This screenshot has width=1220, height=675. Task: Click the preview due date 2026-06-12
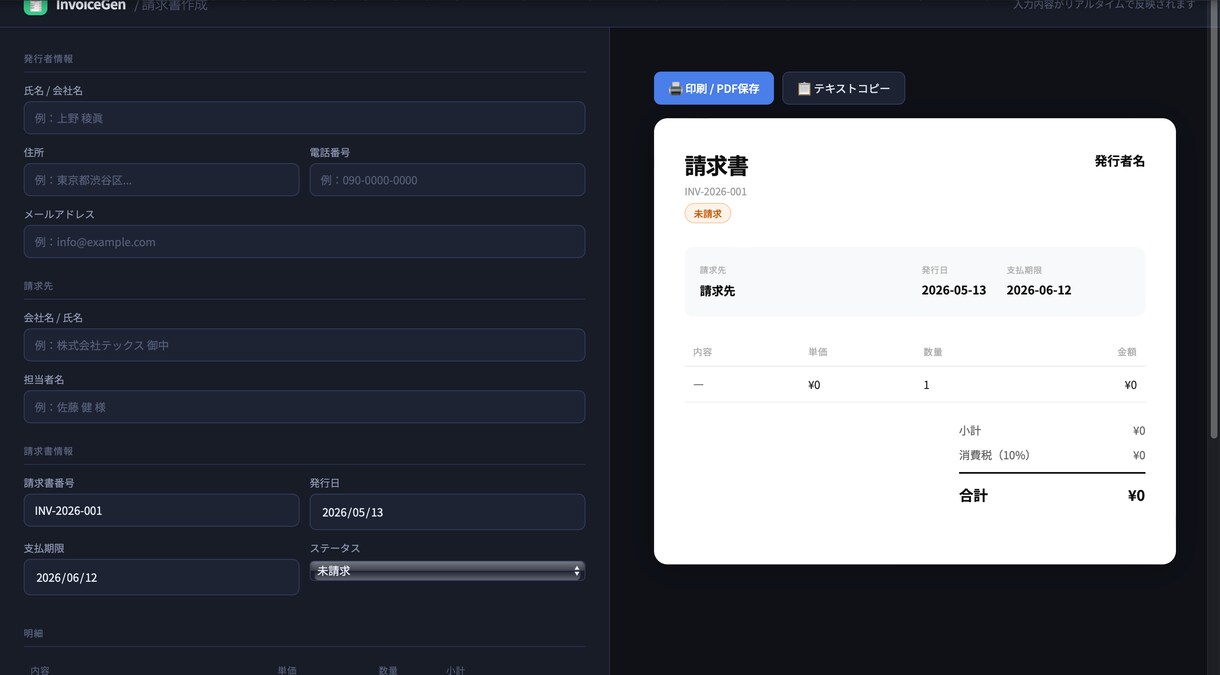tap(1038, 290)
